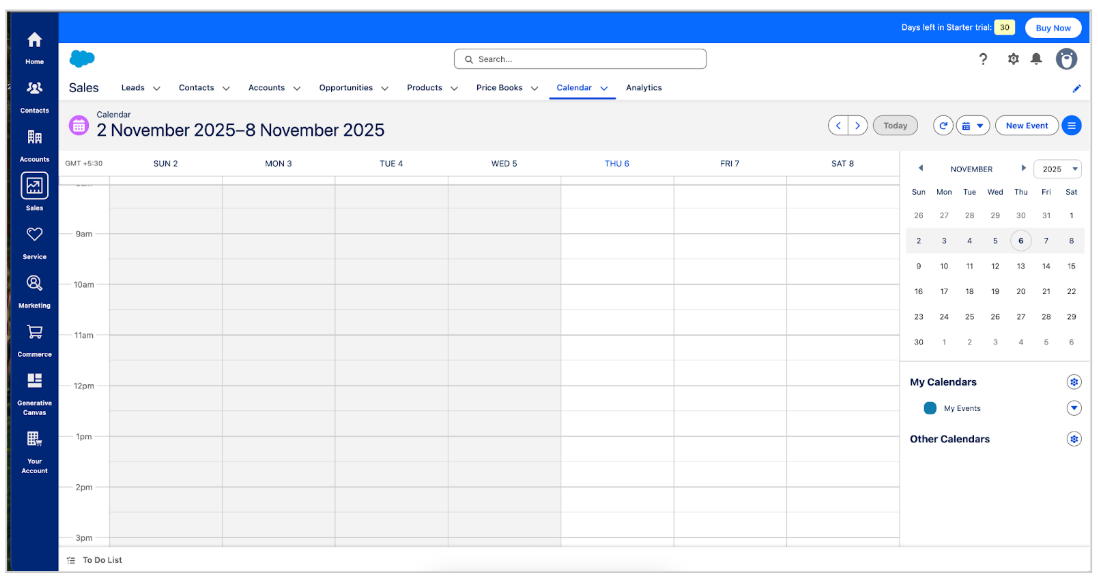This screenshot has width=1098, height=584.
Task: Open the notifications bell
Action: [1038, 60]
